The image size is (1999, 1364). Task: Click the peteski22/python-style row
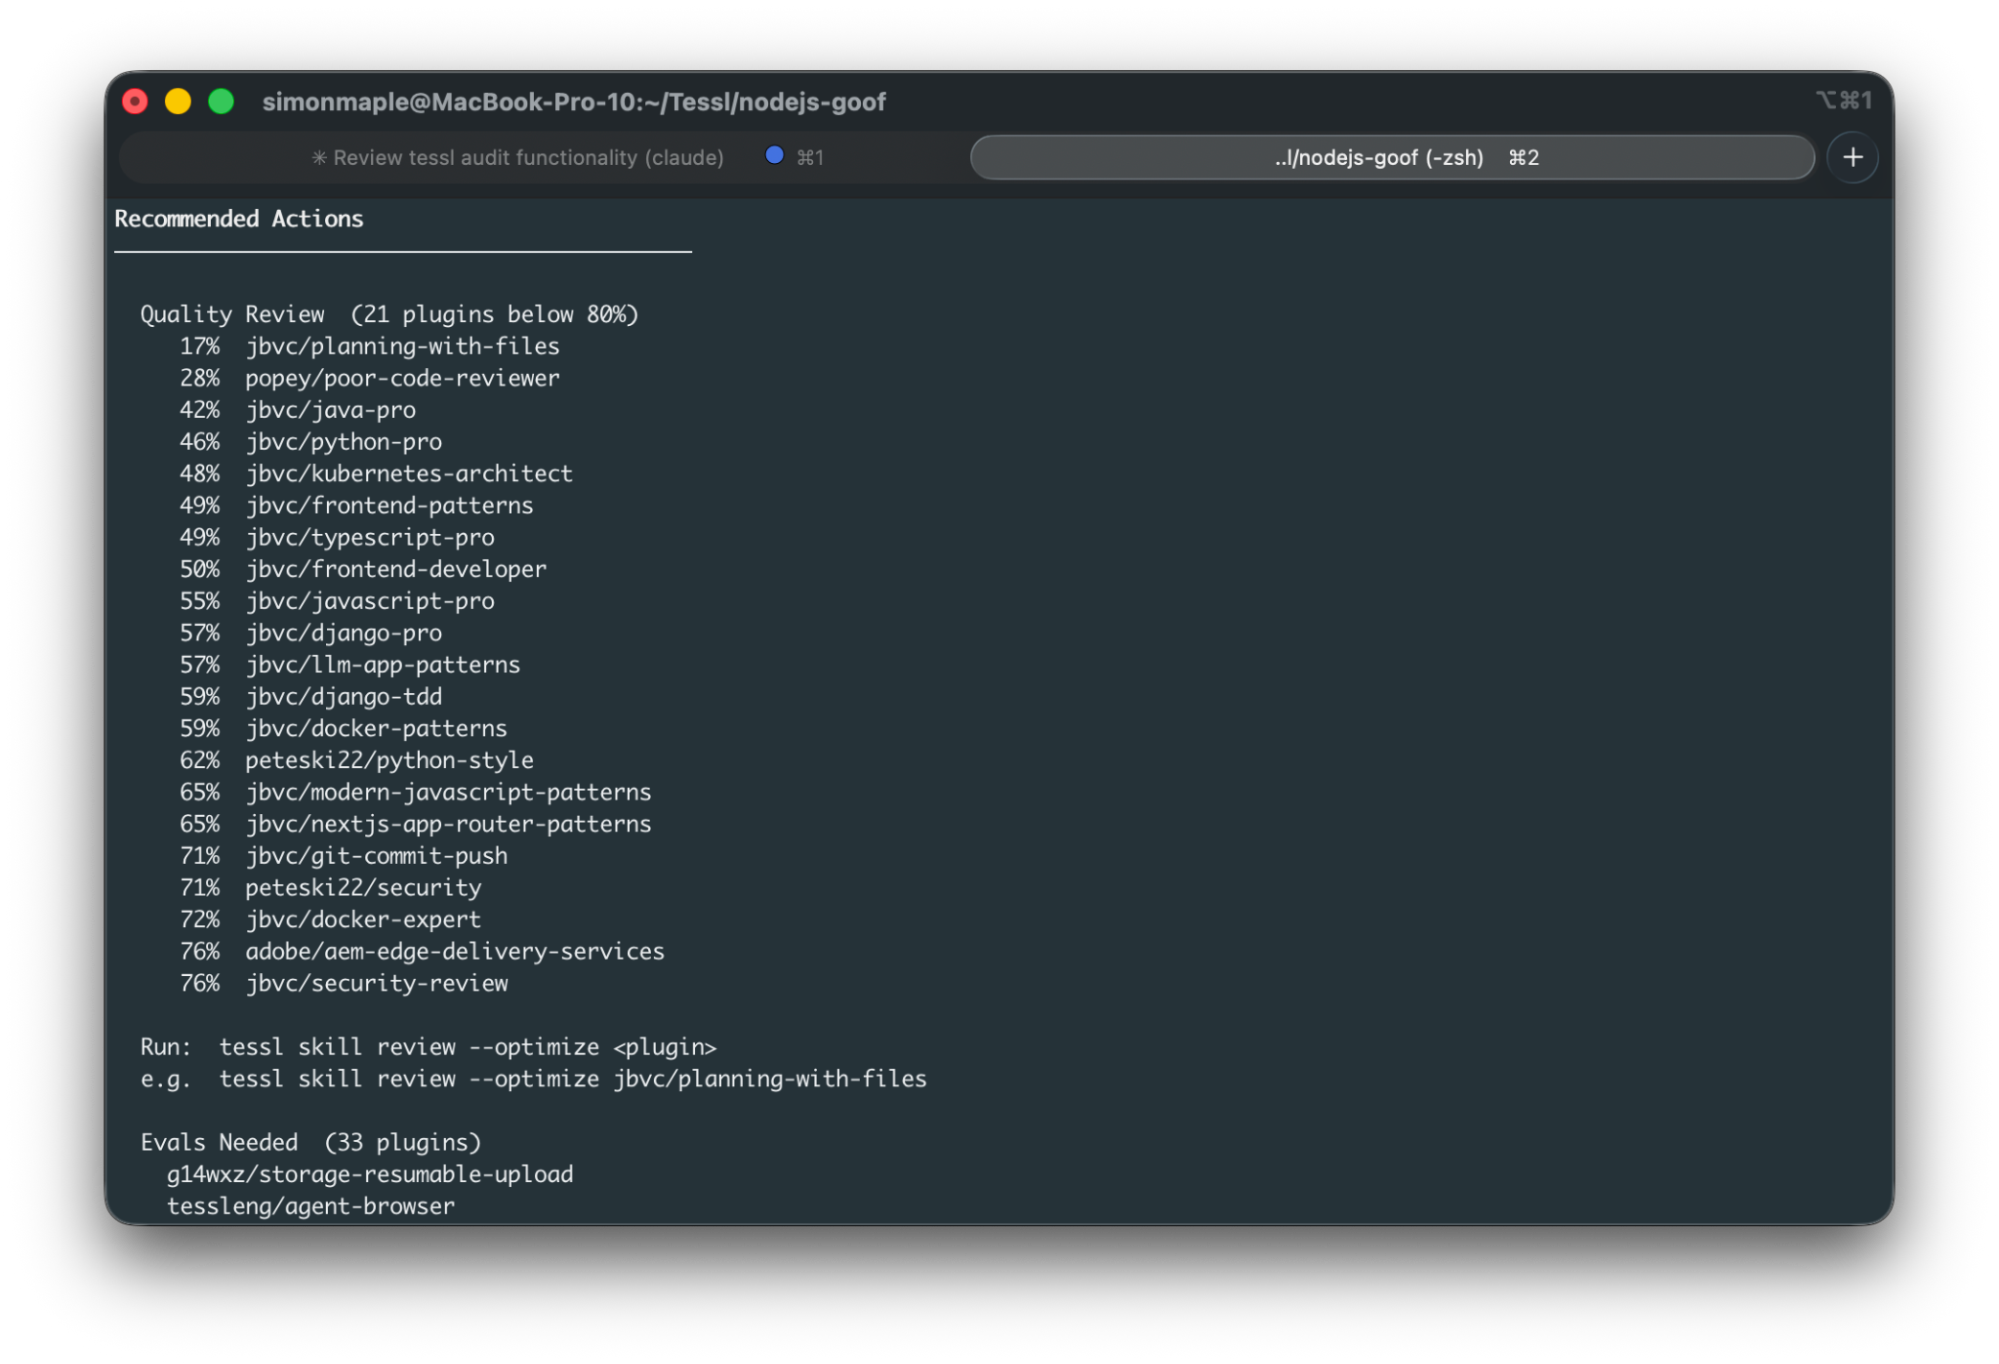[x=356, y=760]
